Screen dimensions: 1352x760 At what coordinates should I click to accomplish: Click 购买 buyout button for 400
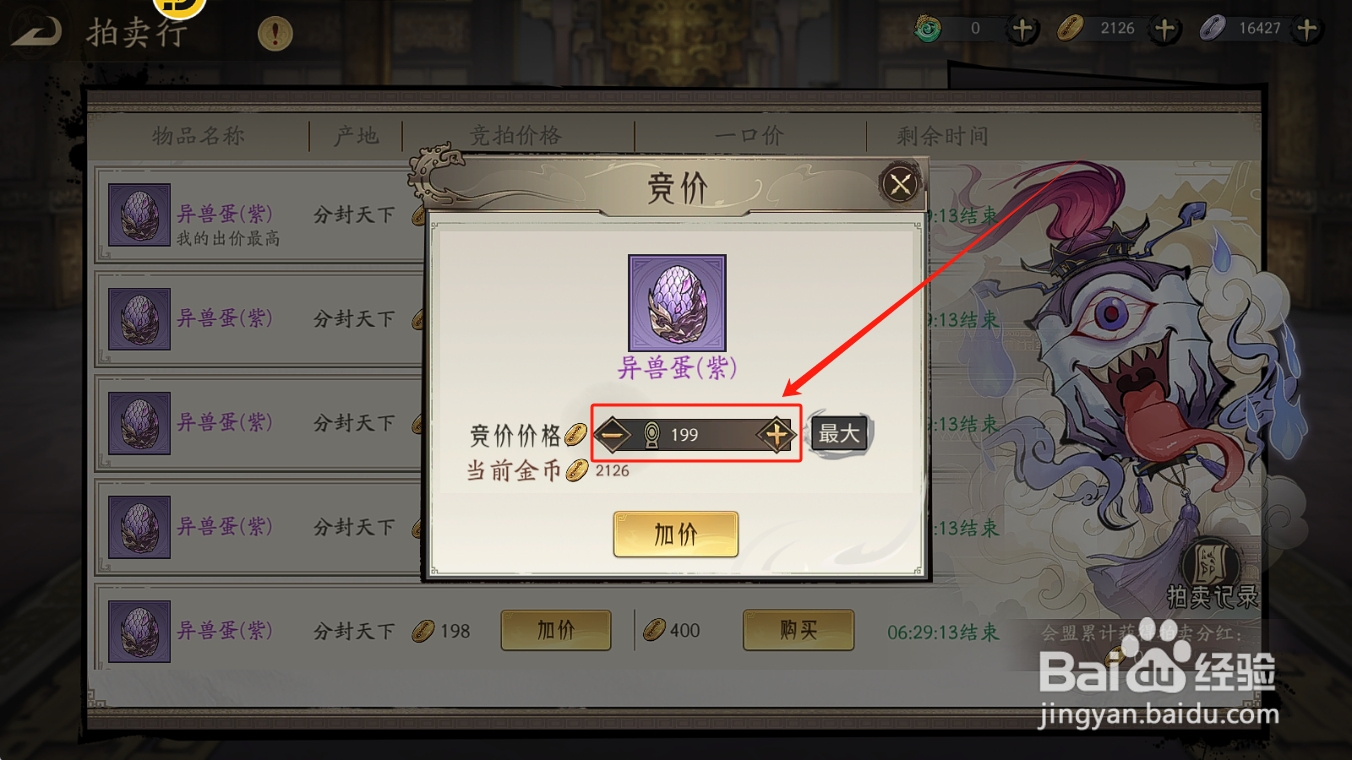tap(798, 630)
